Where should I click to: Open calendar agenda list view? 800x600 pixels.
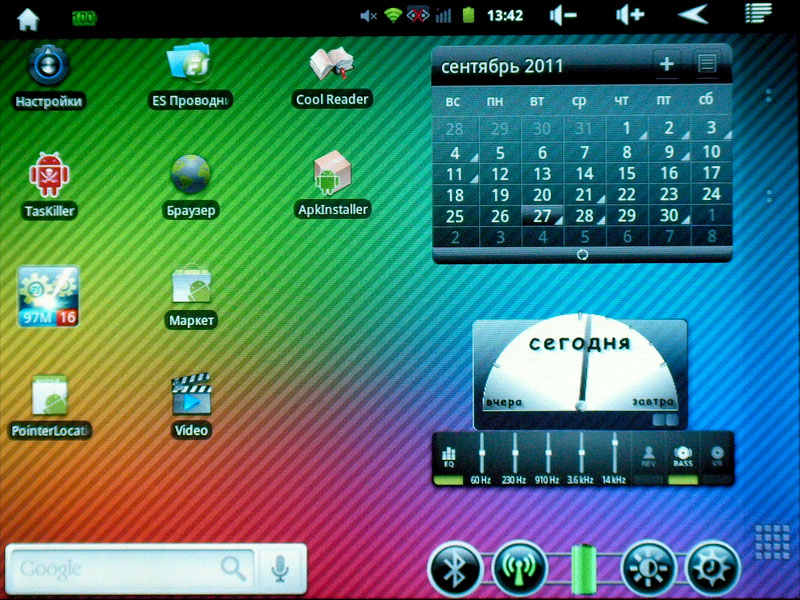pyautogui.click(x=707, y=65)
